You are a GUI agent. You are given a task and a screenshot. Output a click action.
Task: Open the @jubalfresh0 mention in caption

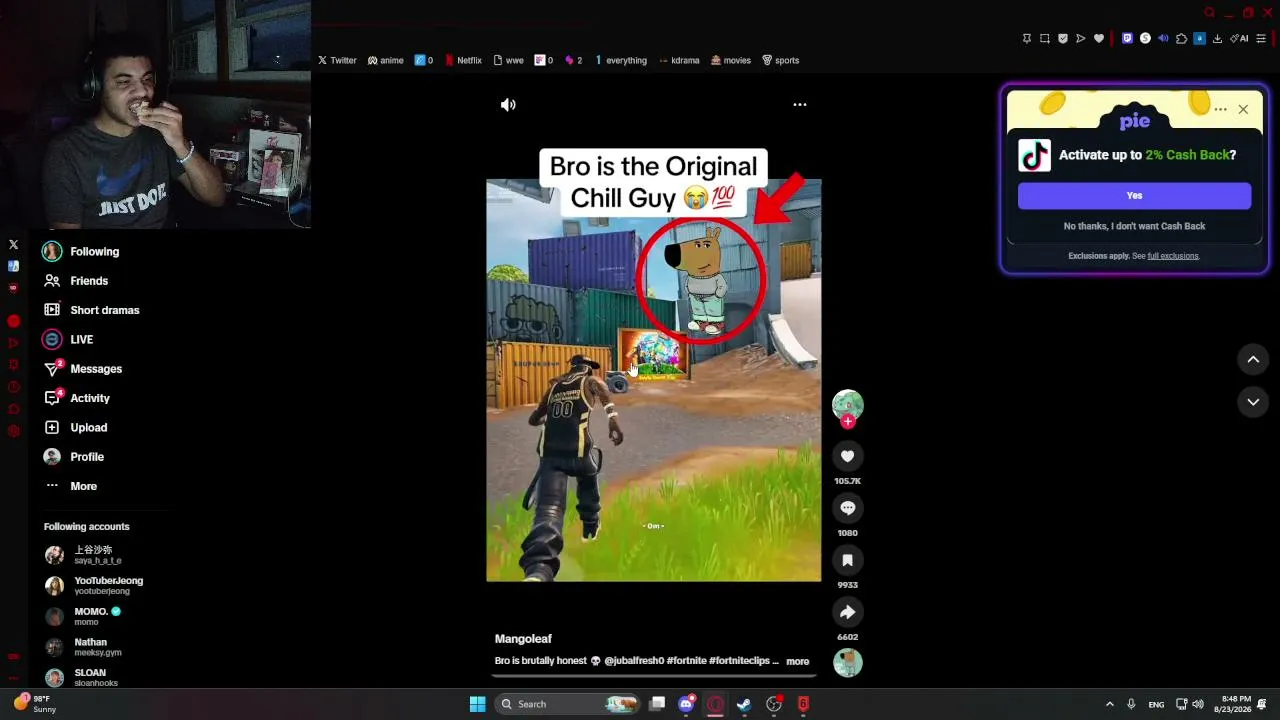tap(634, 661)
